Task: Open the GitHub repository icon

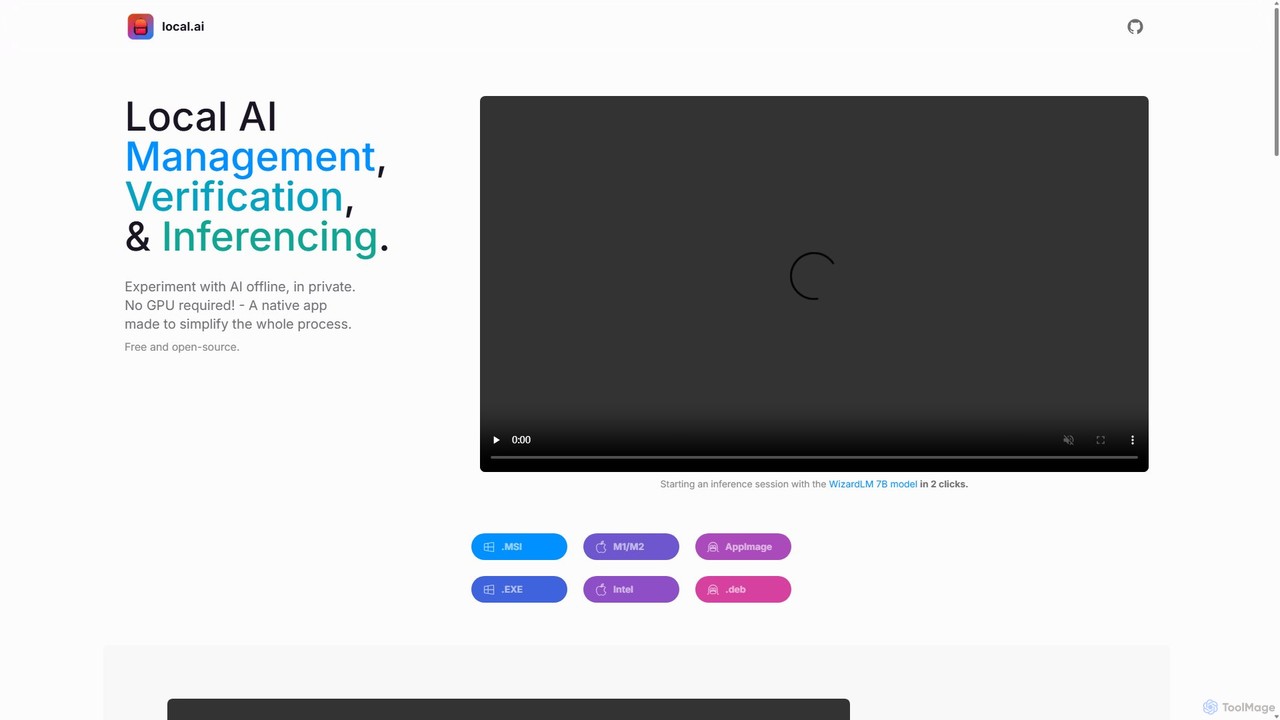Action: [1135, 27]
